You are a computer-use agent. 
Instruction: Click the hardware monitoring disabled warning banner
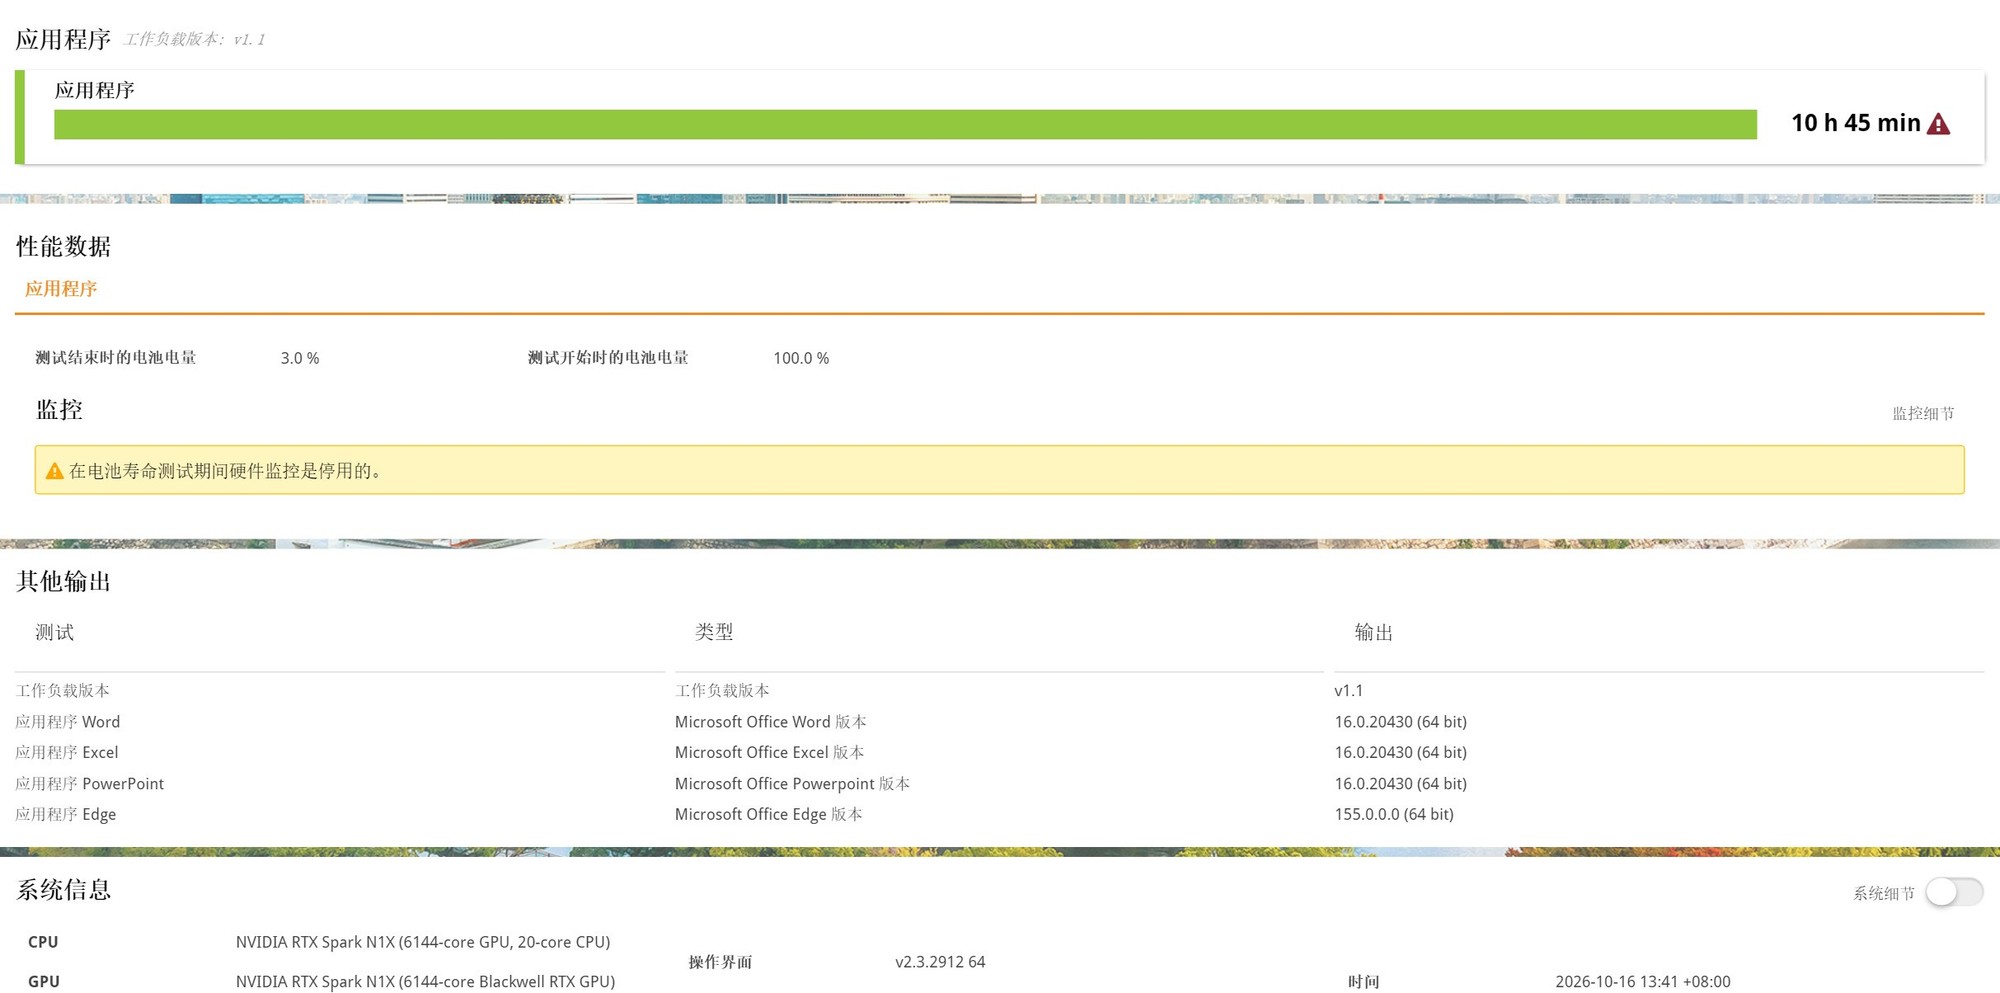(1000, 470)
